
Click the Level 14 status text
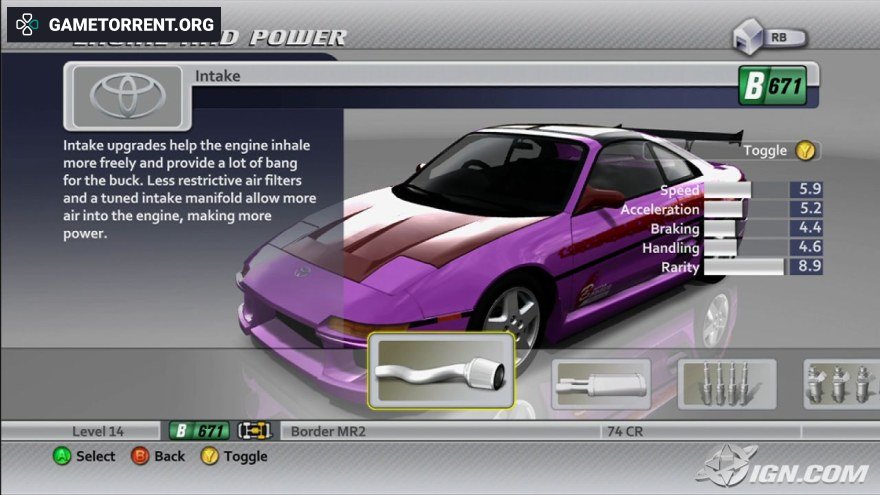(x=98, y=431)
